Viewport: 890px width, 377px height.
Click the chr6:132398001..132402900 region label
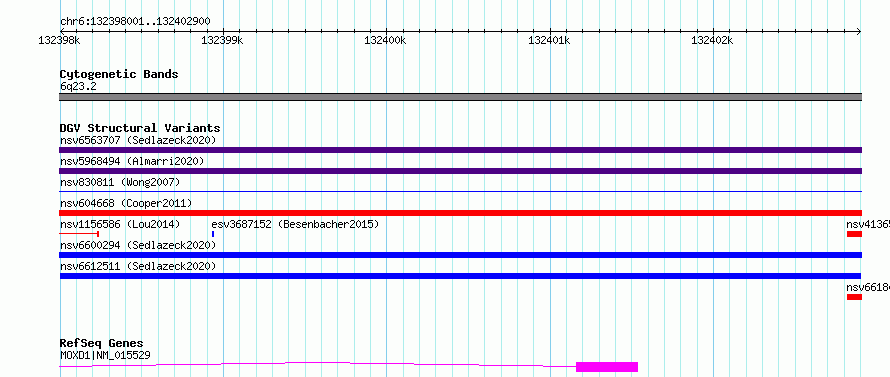(135, 22)
